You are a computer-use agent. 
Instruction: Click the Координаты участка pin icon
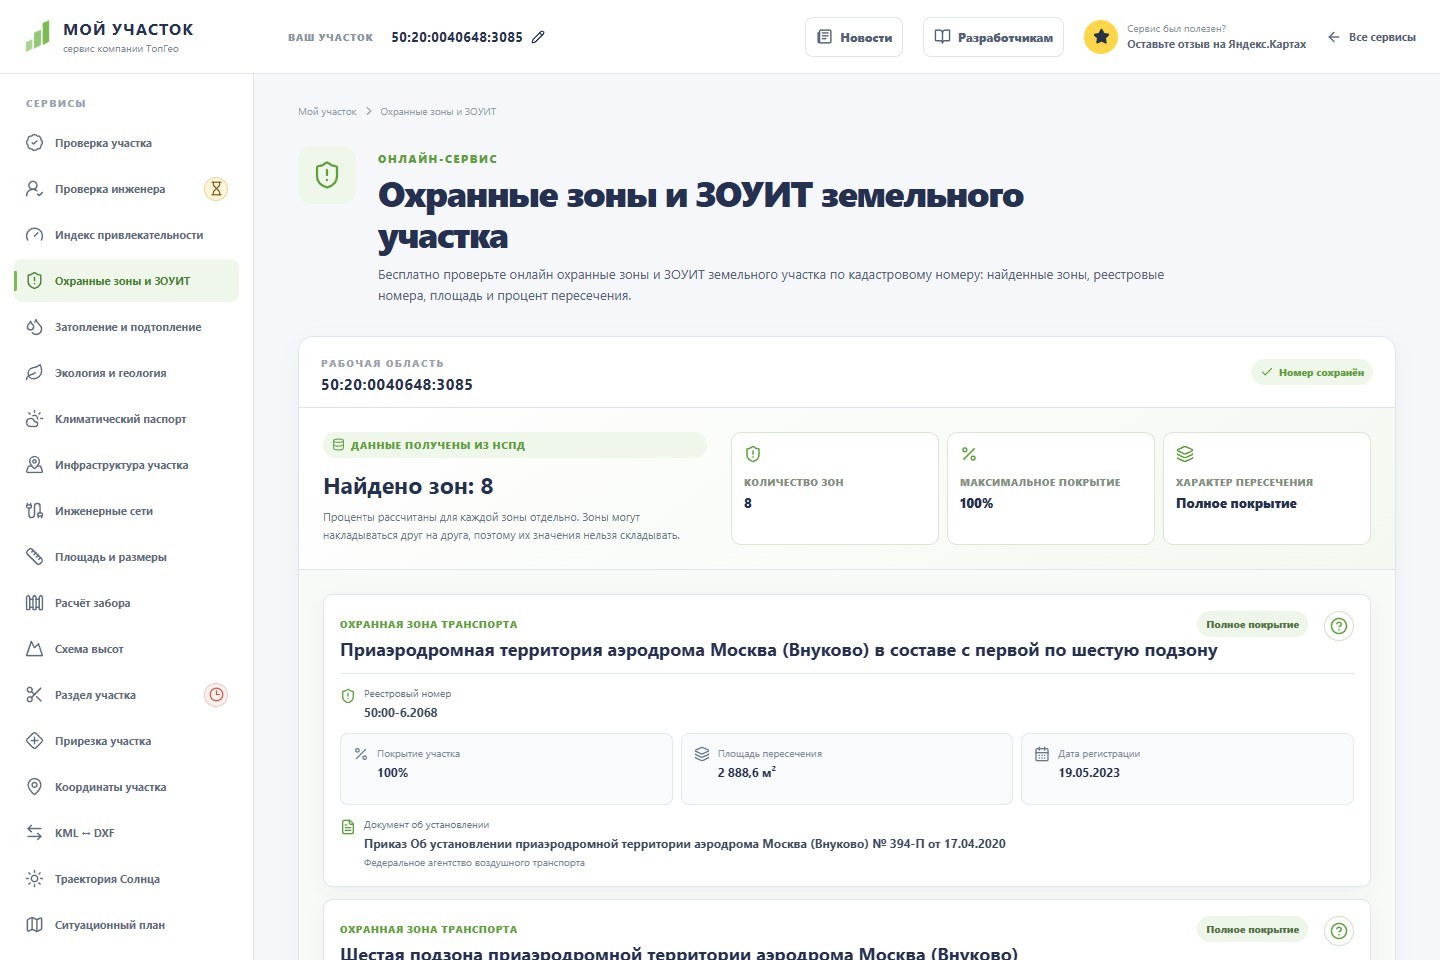[x=34, y=787]
